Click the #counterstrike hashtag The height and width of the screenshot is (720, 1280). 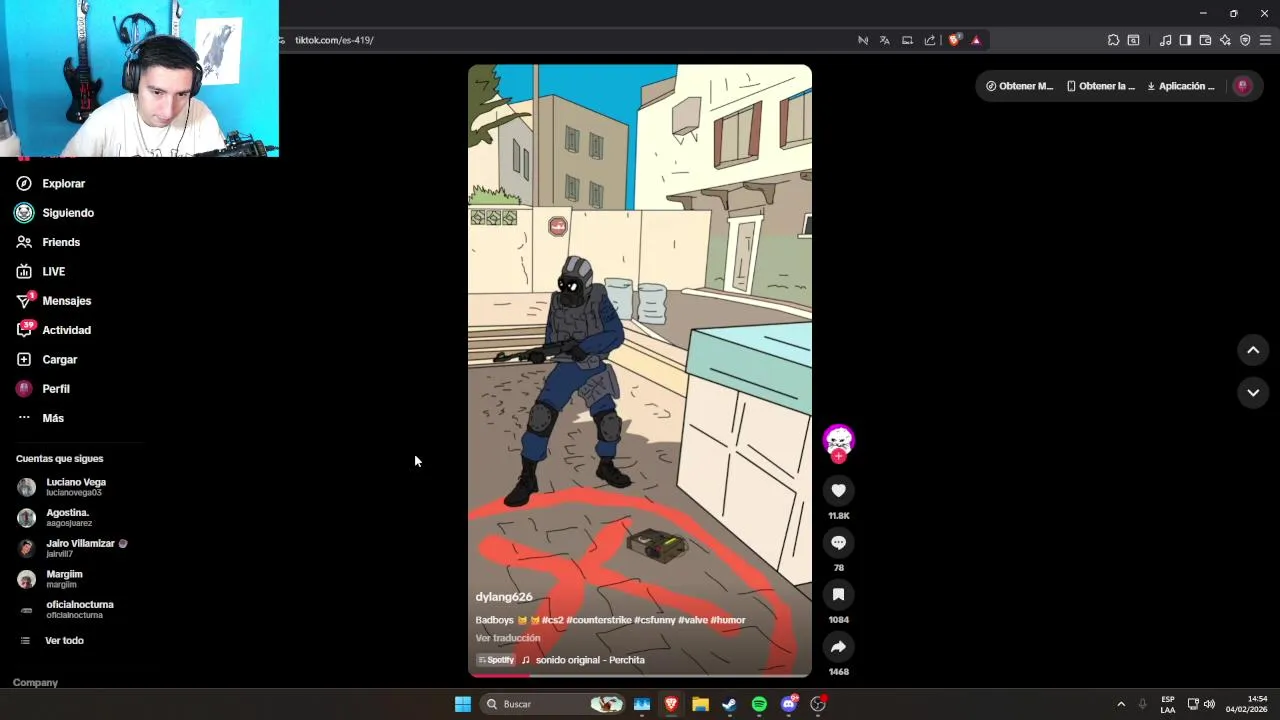coord(599,620)
